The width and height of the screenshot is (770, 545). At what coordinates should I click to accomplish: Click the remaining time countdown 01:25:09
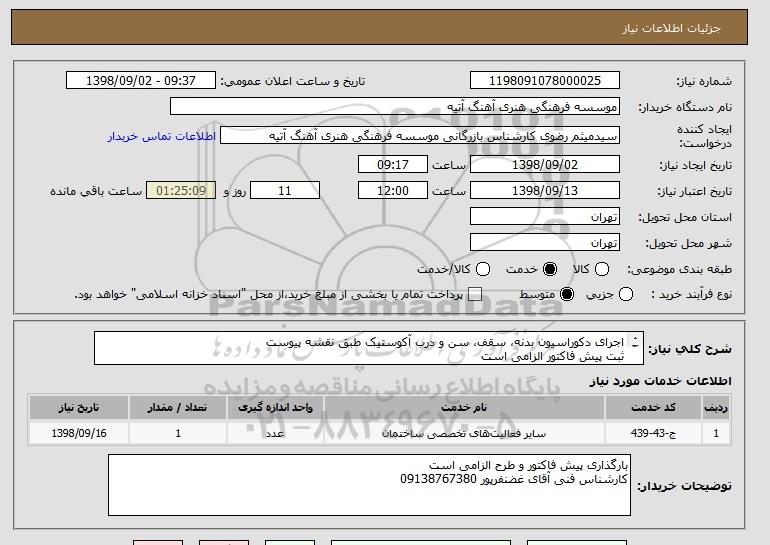tap(181, 191)
